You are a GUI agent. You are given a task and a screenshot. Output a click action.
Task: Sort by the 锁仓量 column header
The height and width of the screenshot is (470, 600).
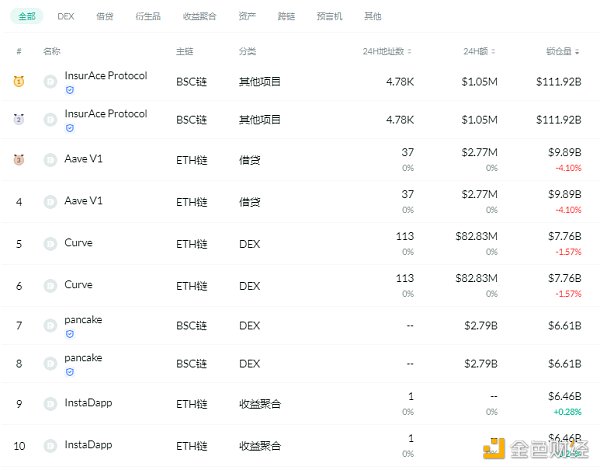coord(562,51)
